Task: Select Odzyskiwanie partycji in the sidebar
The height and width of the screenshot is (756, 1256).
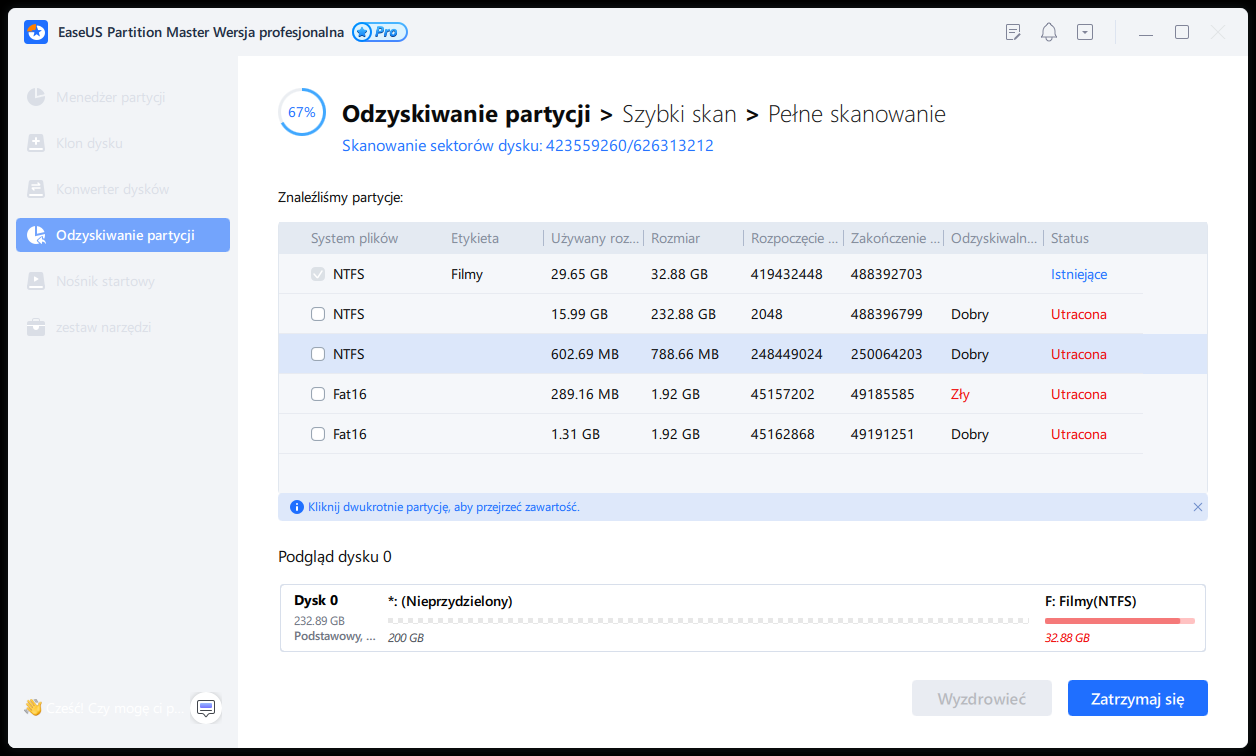Action: pyautogui.click(x=123, y=235)
